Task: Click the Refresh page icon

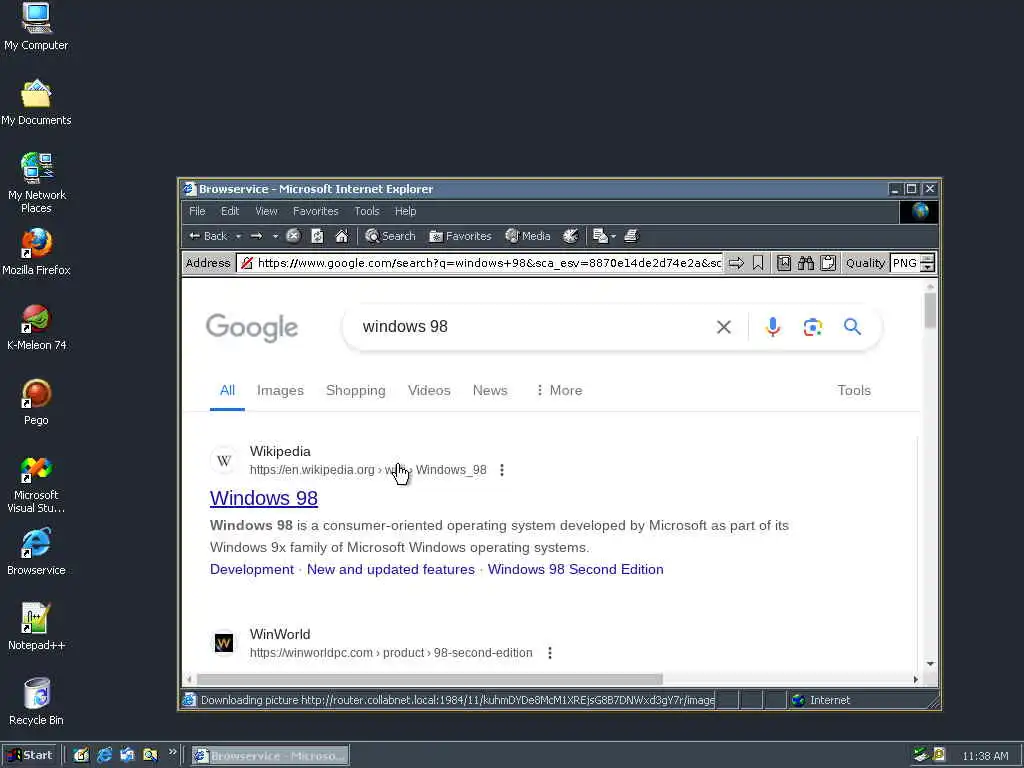Action: 317,236
